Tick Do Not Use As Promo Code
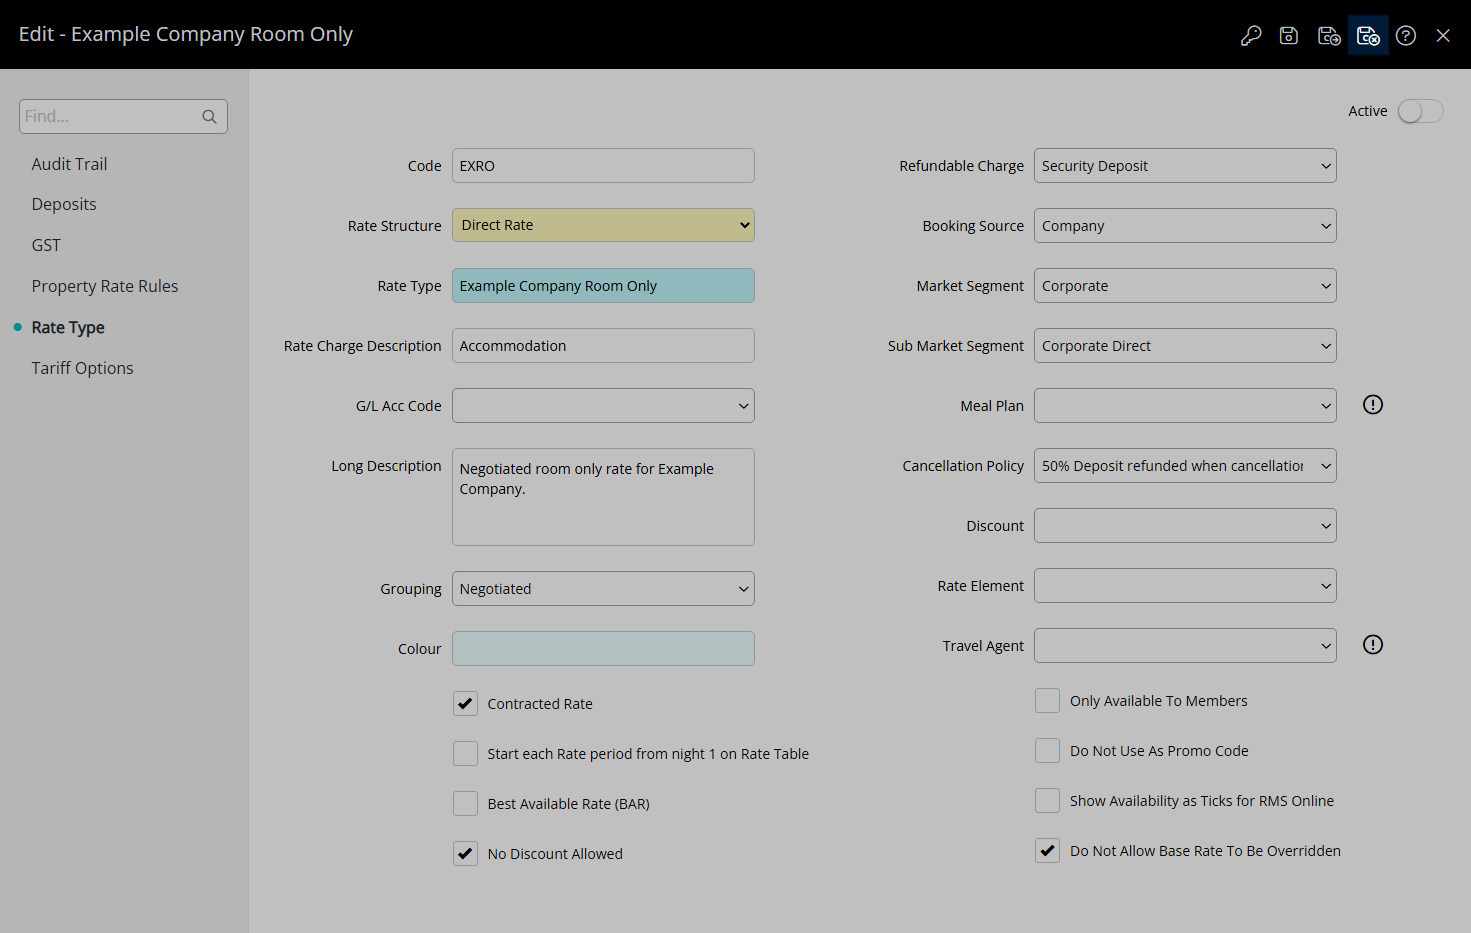Screen dimensions: 1471x933 point(1047,751)
